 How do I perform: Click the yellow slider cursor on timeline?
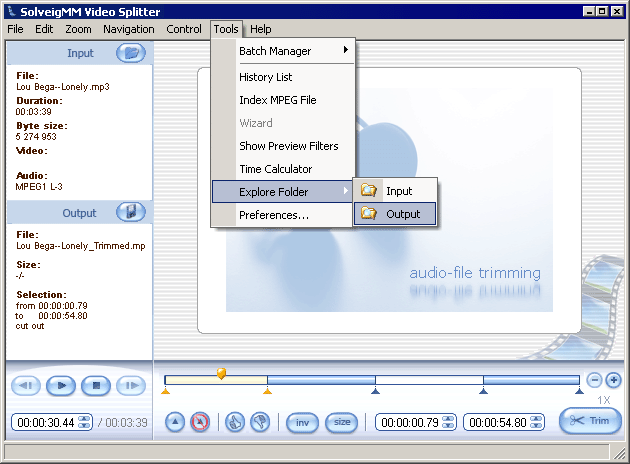click(221, 373)
